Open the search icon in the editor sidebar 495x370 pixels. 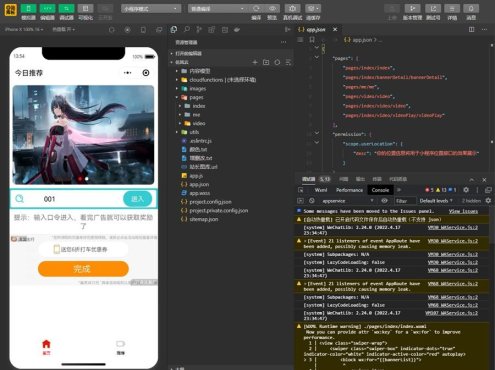tap(187, 30)
